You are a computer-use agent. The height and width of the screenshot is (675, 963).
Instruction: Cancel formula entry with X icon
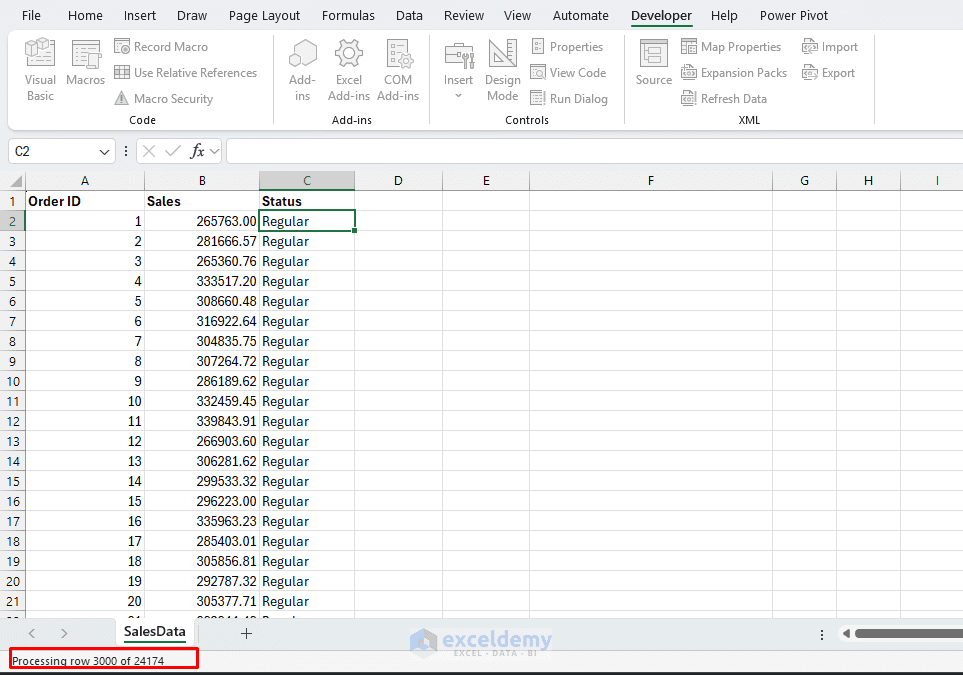[x=149, y=151]
